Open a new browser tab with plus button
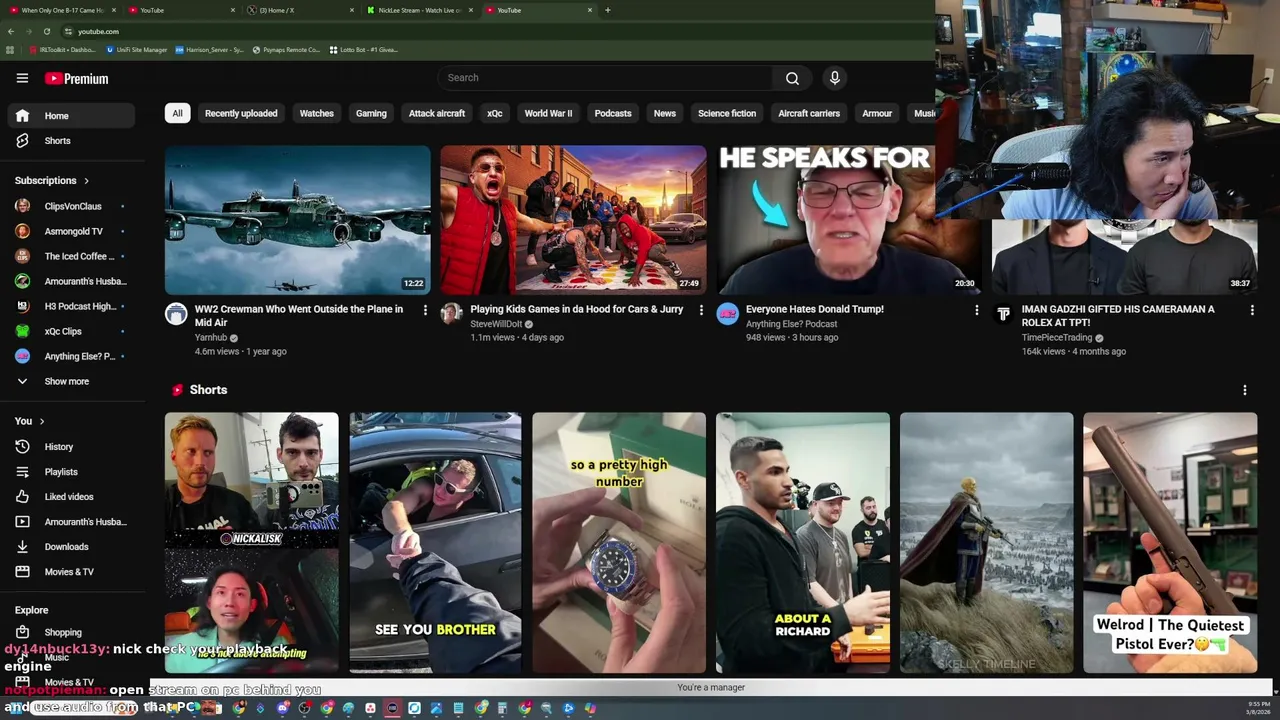 607,10
